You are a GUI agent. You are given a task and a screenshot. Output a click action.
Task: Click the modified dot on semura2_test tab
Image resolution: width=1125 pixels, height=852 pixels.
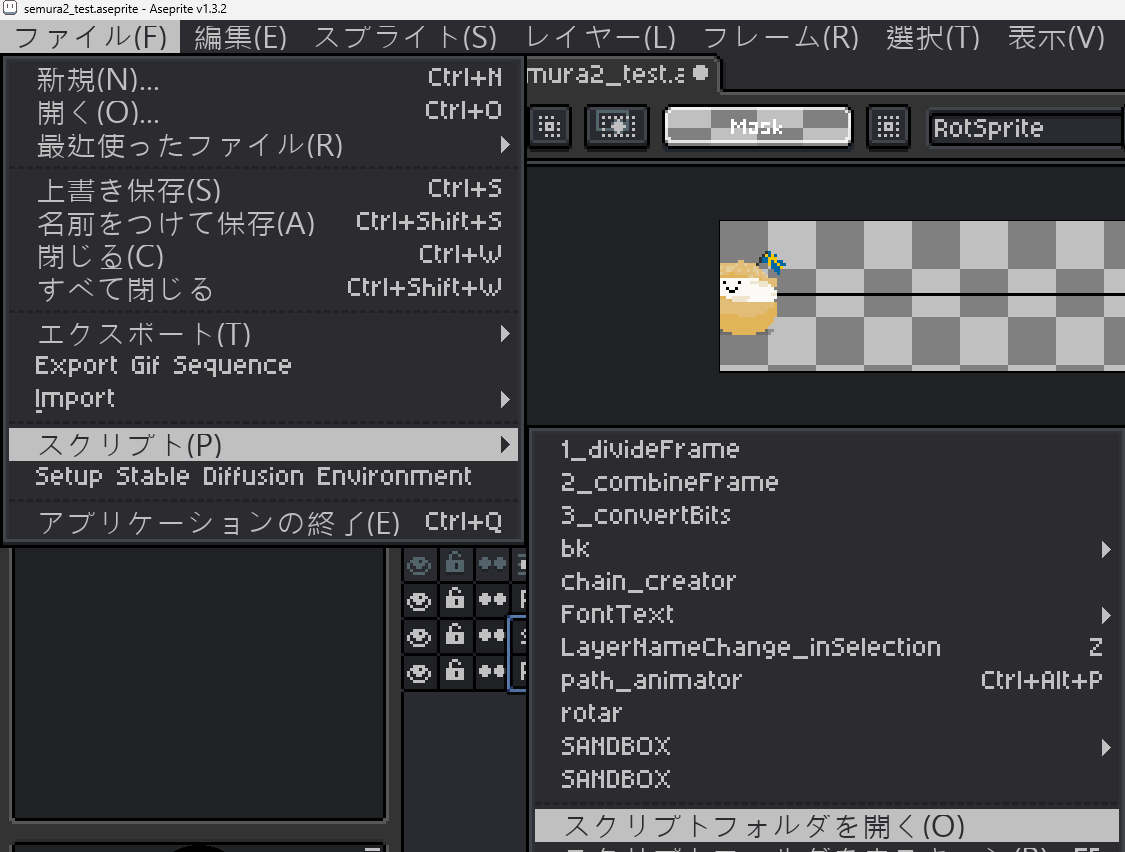[x=701, y=72]
